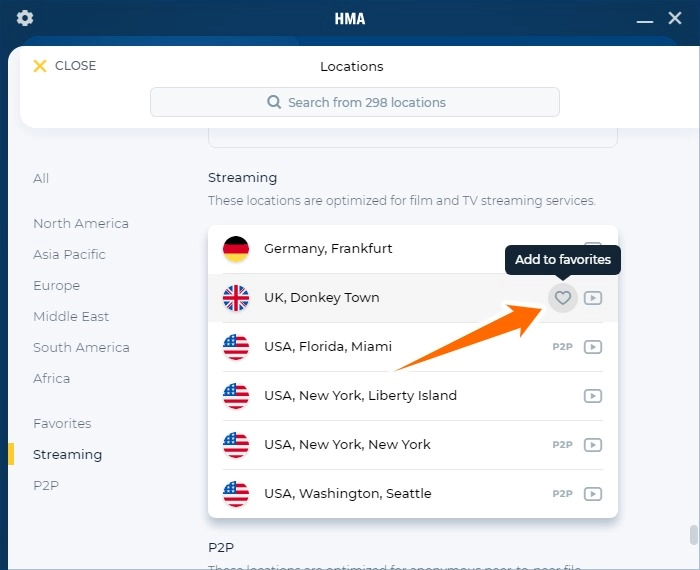Connect to UK, Donkey Town
700x570 pixels.
point(413,298)
